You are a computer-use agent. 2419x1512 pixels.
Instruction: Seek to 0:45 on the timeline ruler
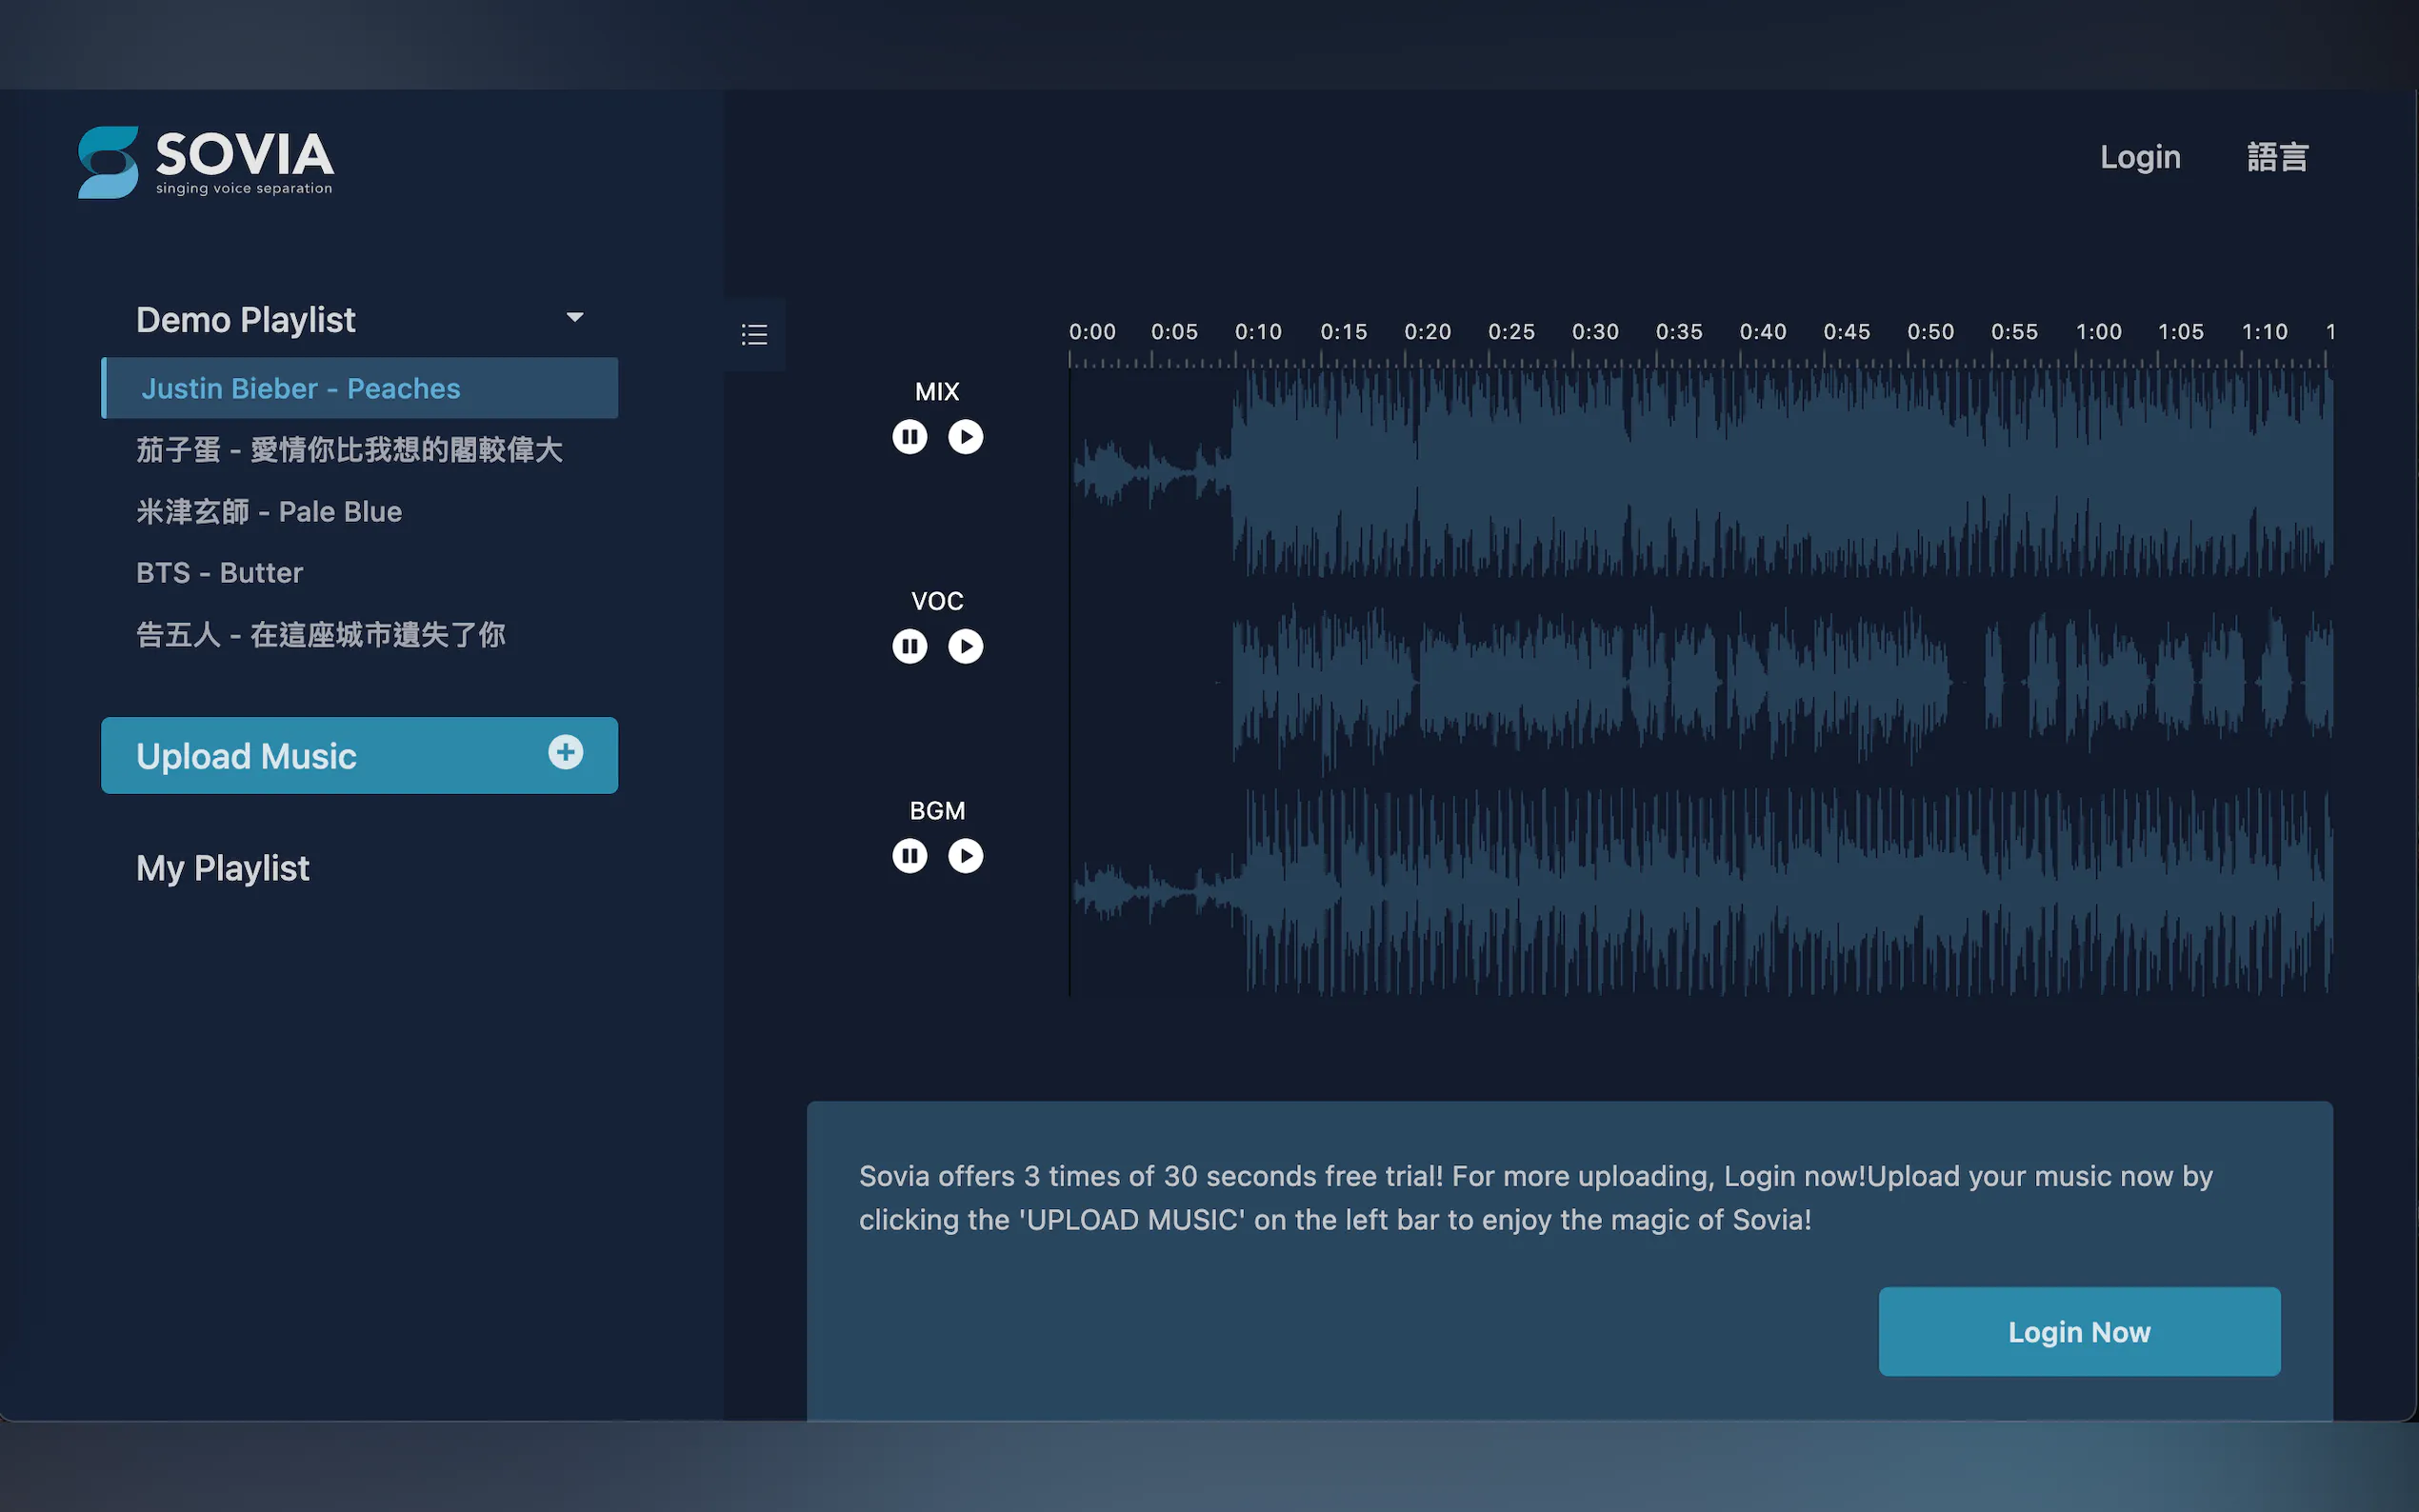tap(1846, 332)
